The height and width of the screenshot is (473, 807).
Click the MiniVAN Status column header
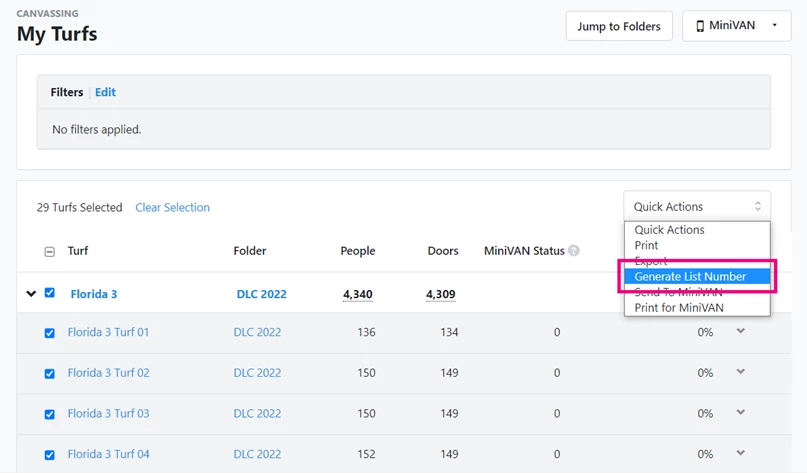(x=524, y=251)
